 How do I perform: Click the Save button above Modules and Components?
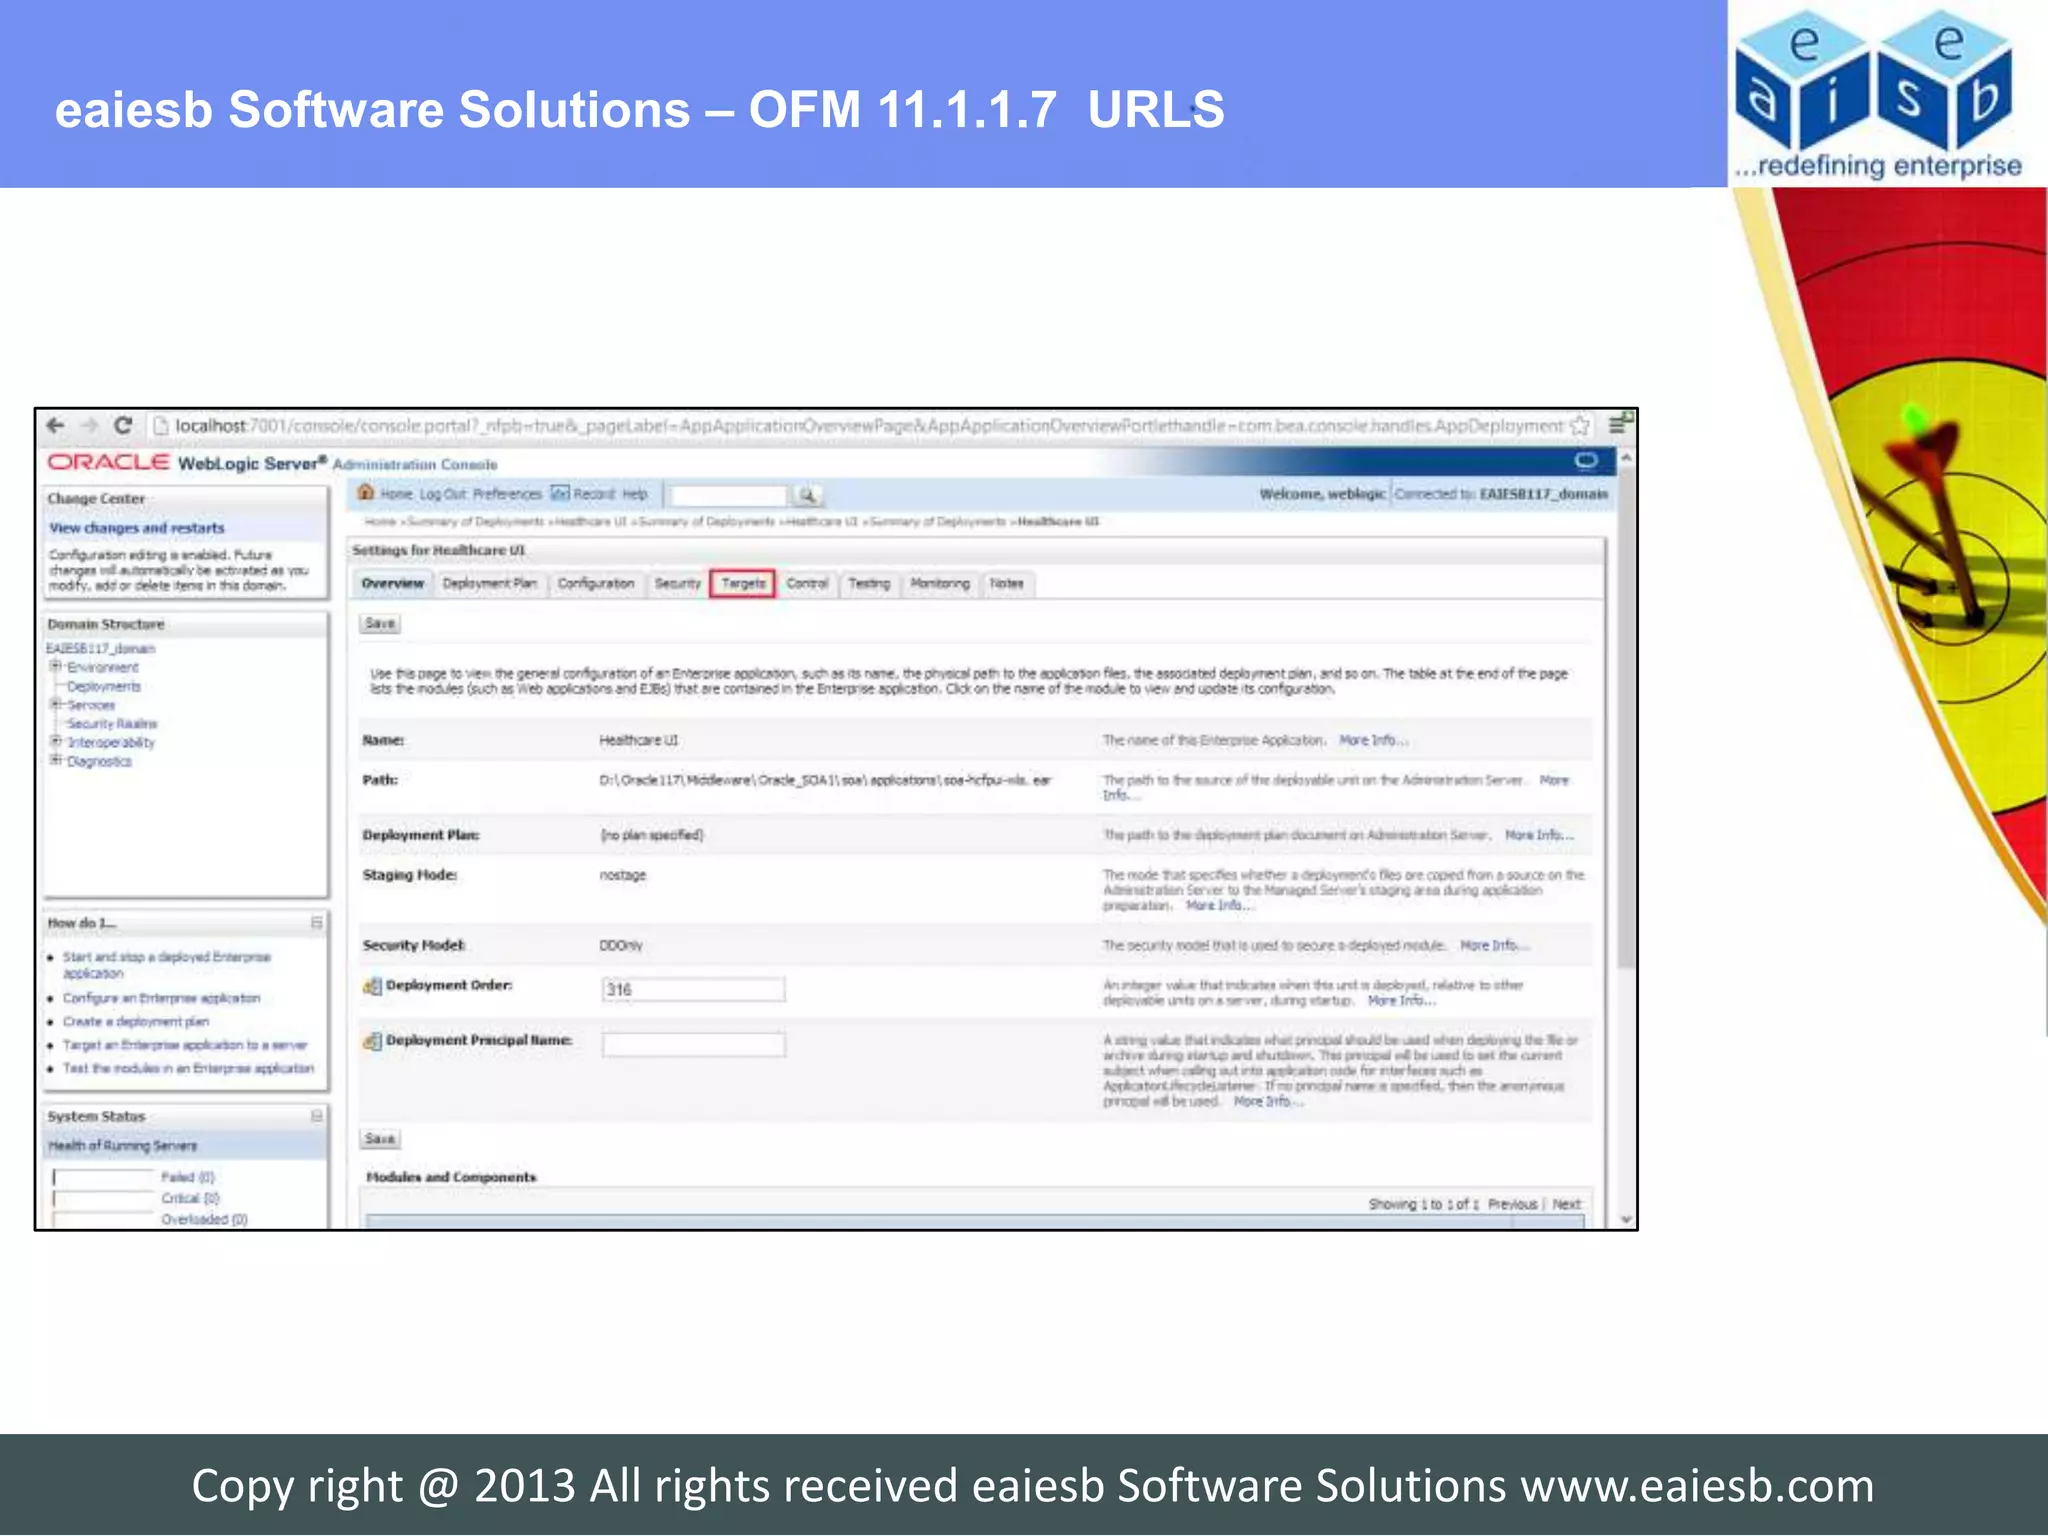pyautogui.click(x=380, y=1138)
